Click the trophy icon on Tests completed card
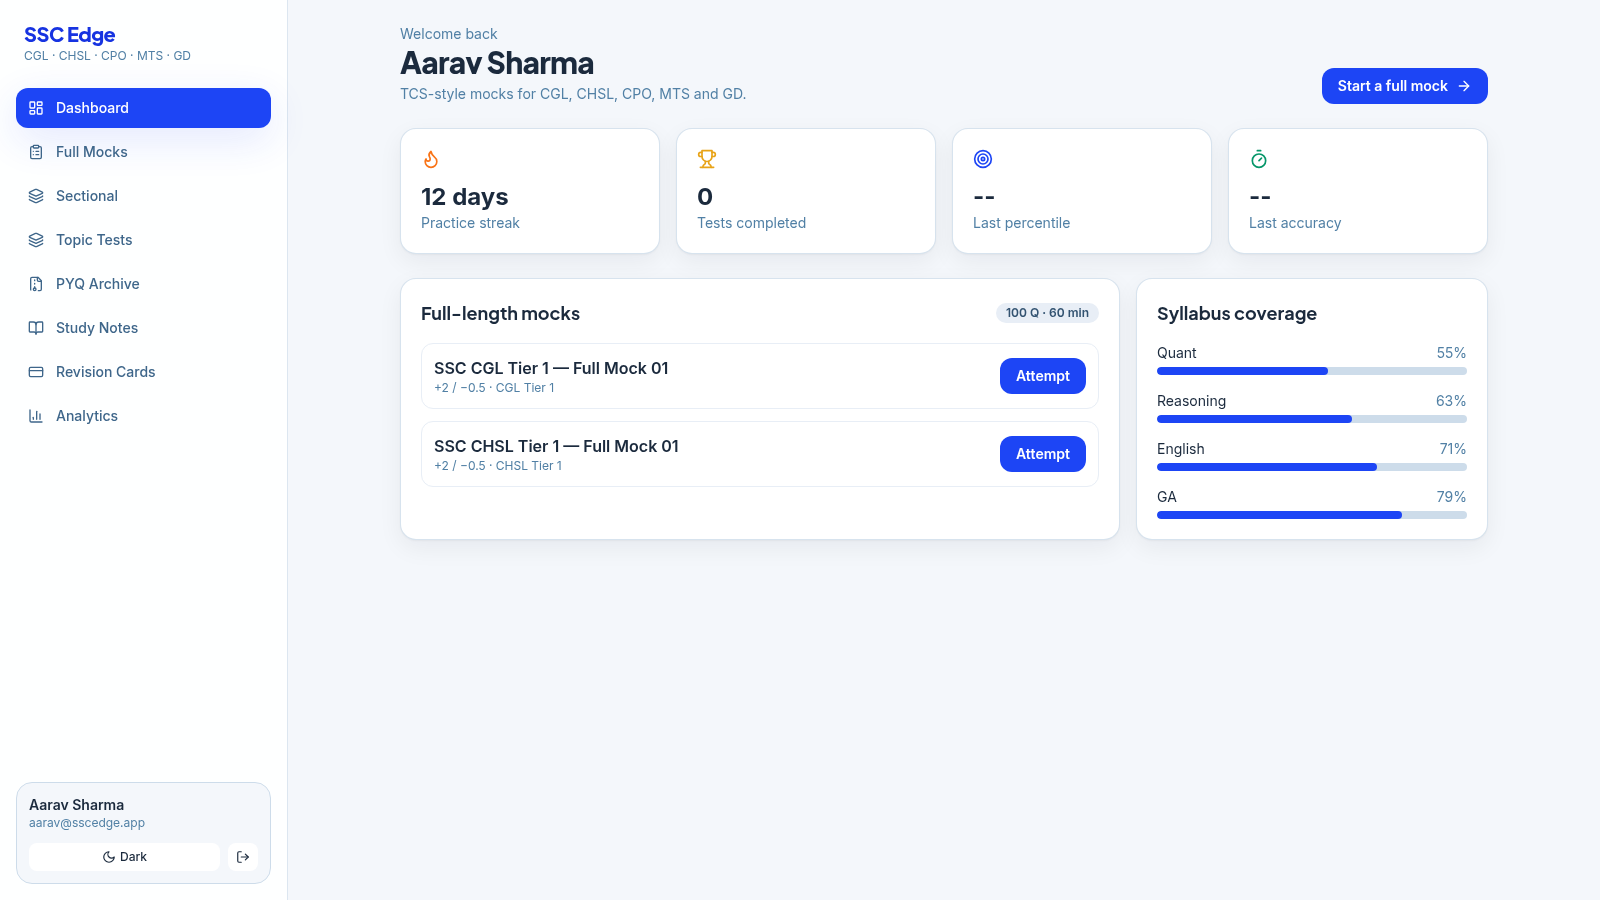Image resolution: width=1600 pixels, height=900 pixels. (707, 159)
